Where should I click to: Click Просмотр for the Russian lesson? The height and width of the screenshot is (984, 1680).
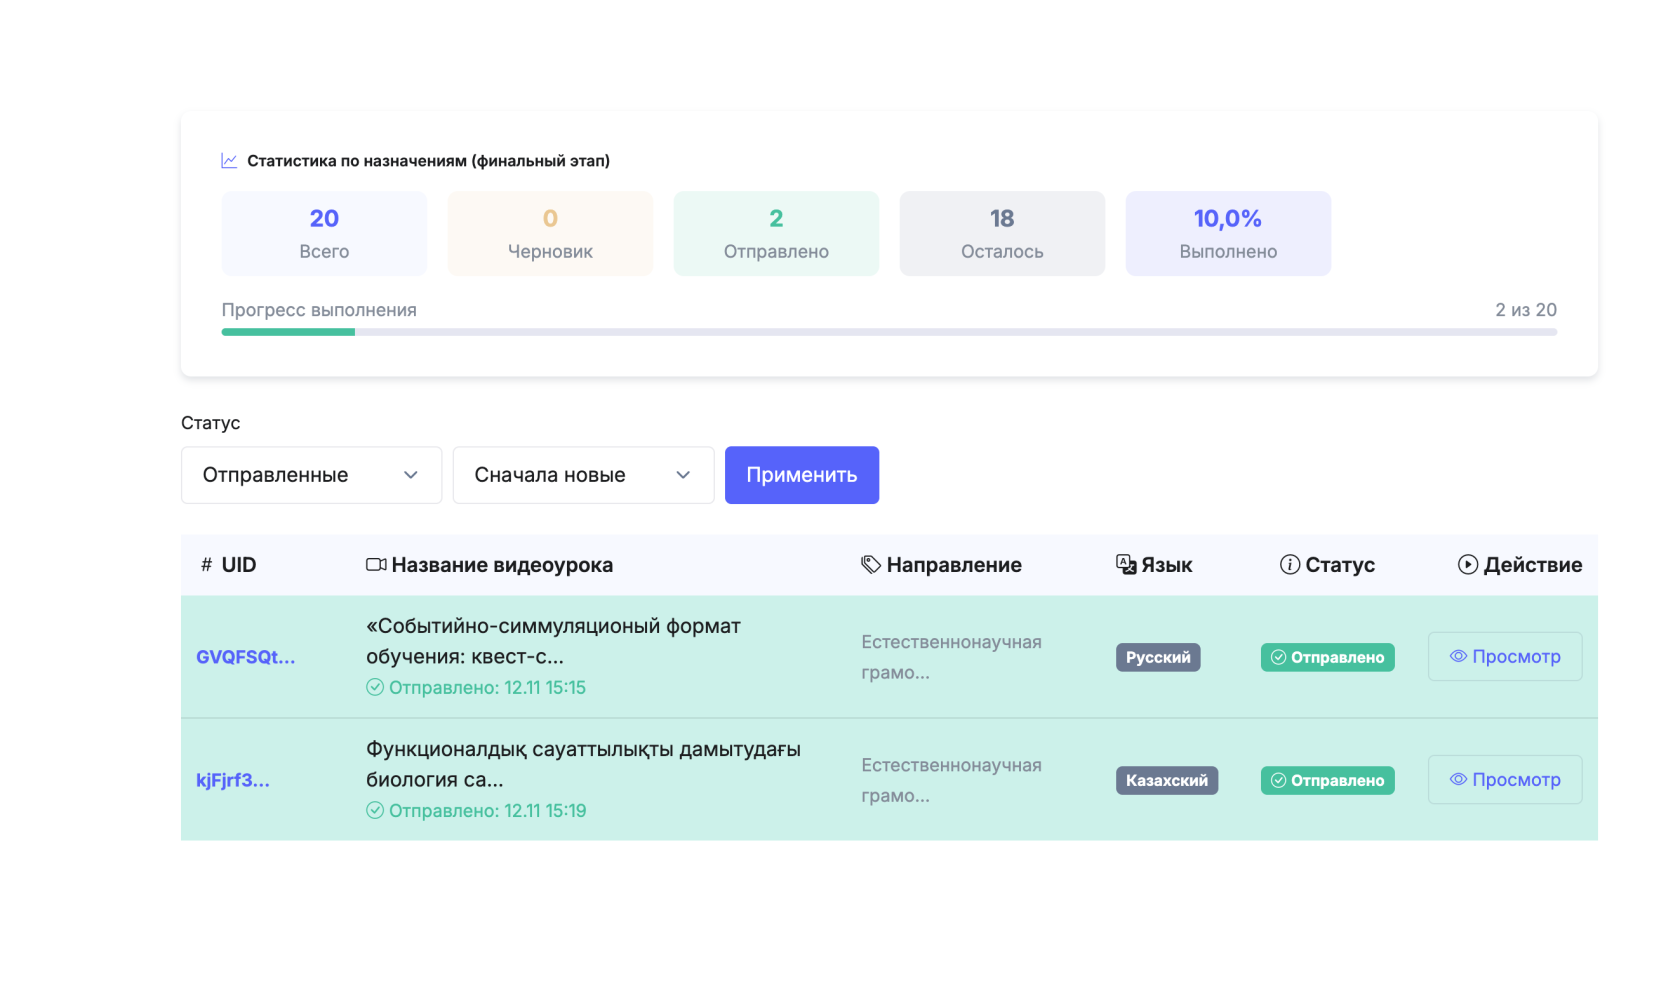pyautogui.click(x=1504, y=657)
